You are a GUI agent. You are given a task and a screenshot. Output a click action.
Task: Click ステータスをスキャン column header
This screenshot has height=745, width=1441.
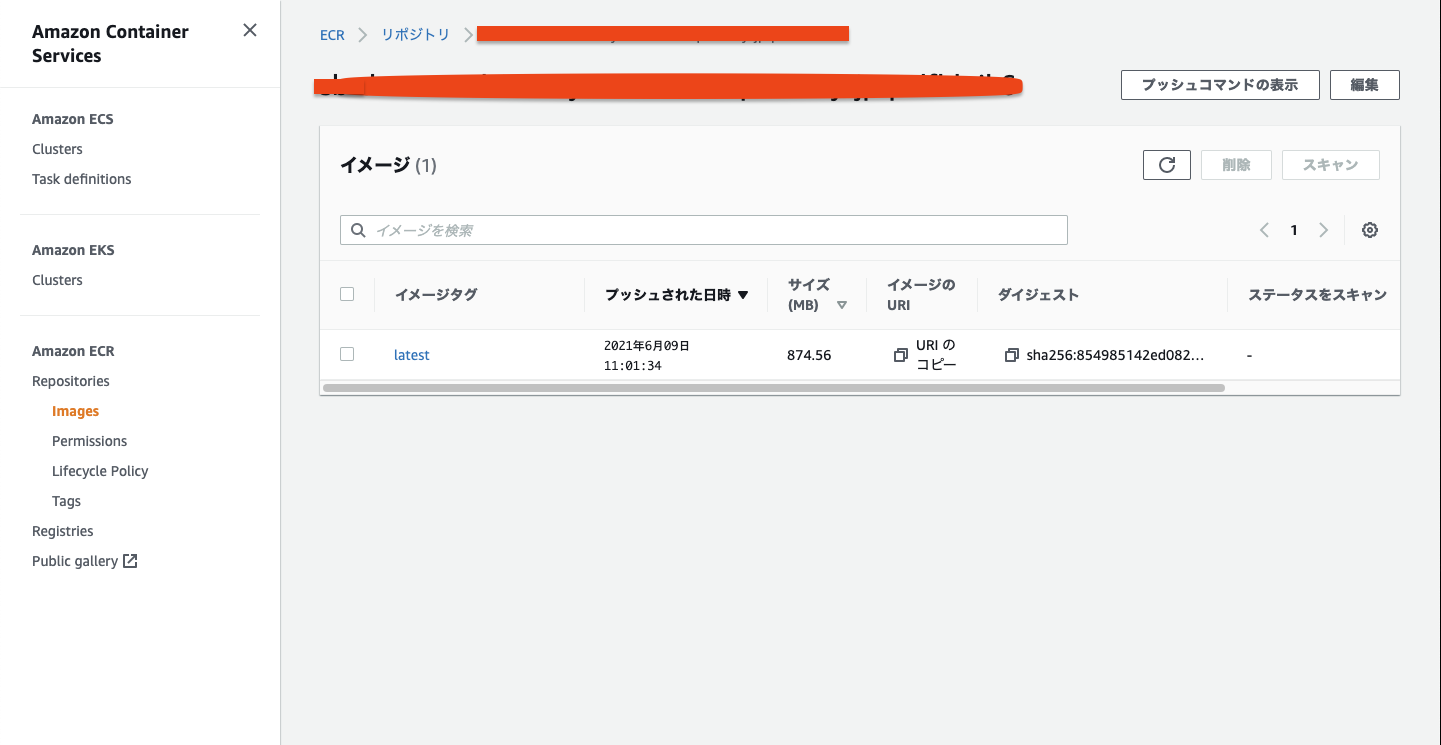click(1317, 295)
